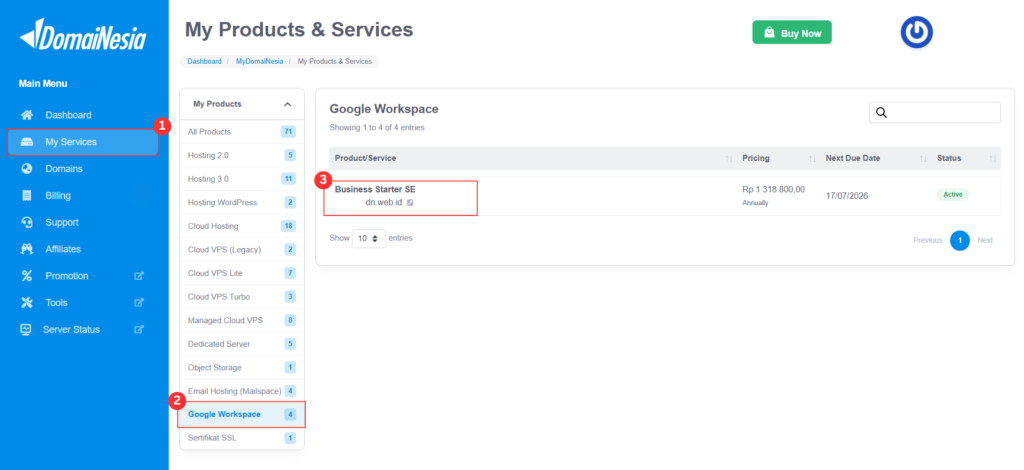Click external-link icon beside Tools
Viewport: 1024px width, 470px height.
click(x=138, y=302)
